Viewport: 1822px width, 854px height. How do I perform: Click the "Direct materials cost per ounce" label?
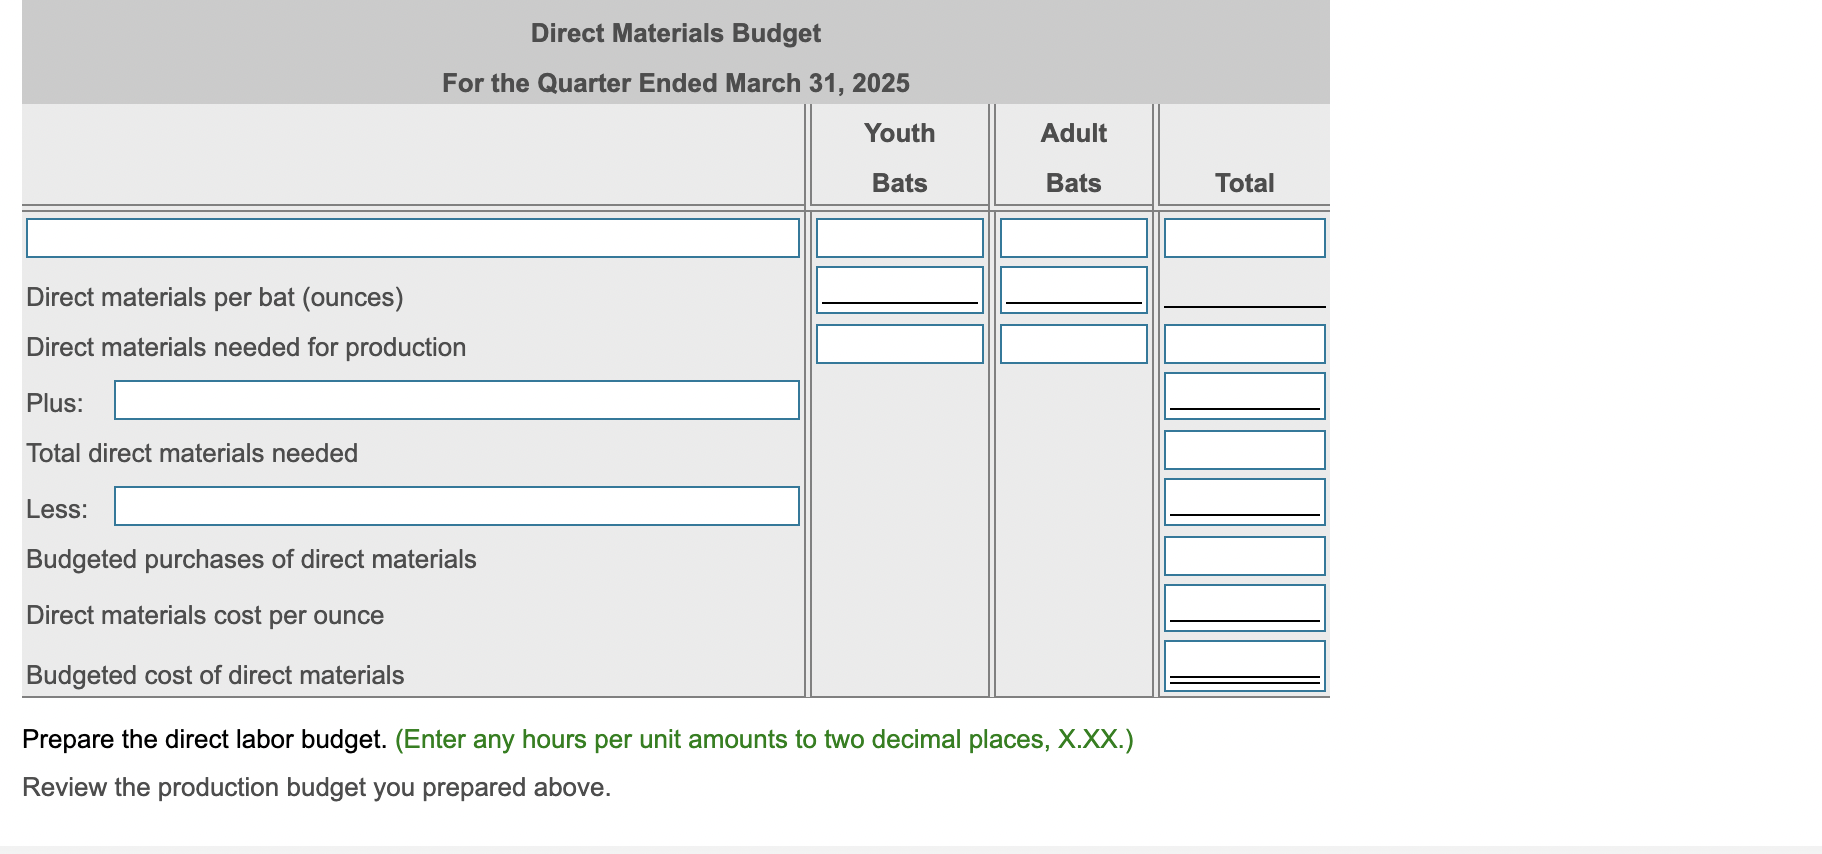pos(205,615)
